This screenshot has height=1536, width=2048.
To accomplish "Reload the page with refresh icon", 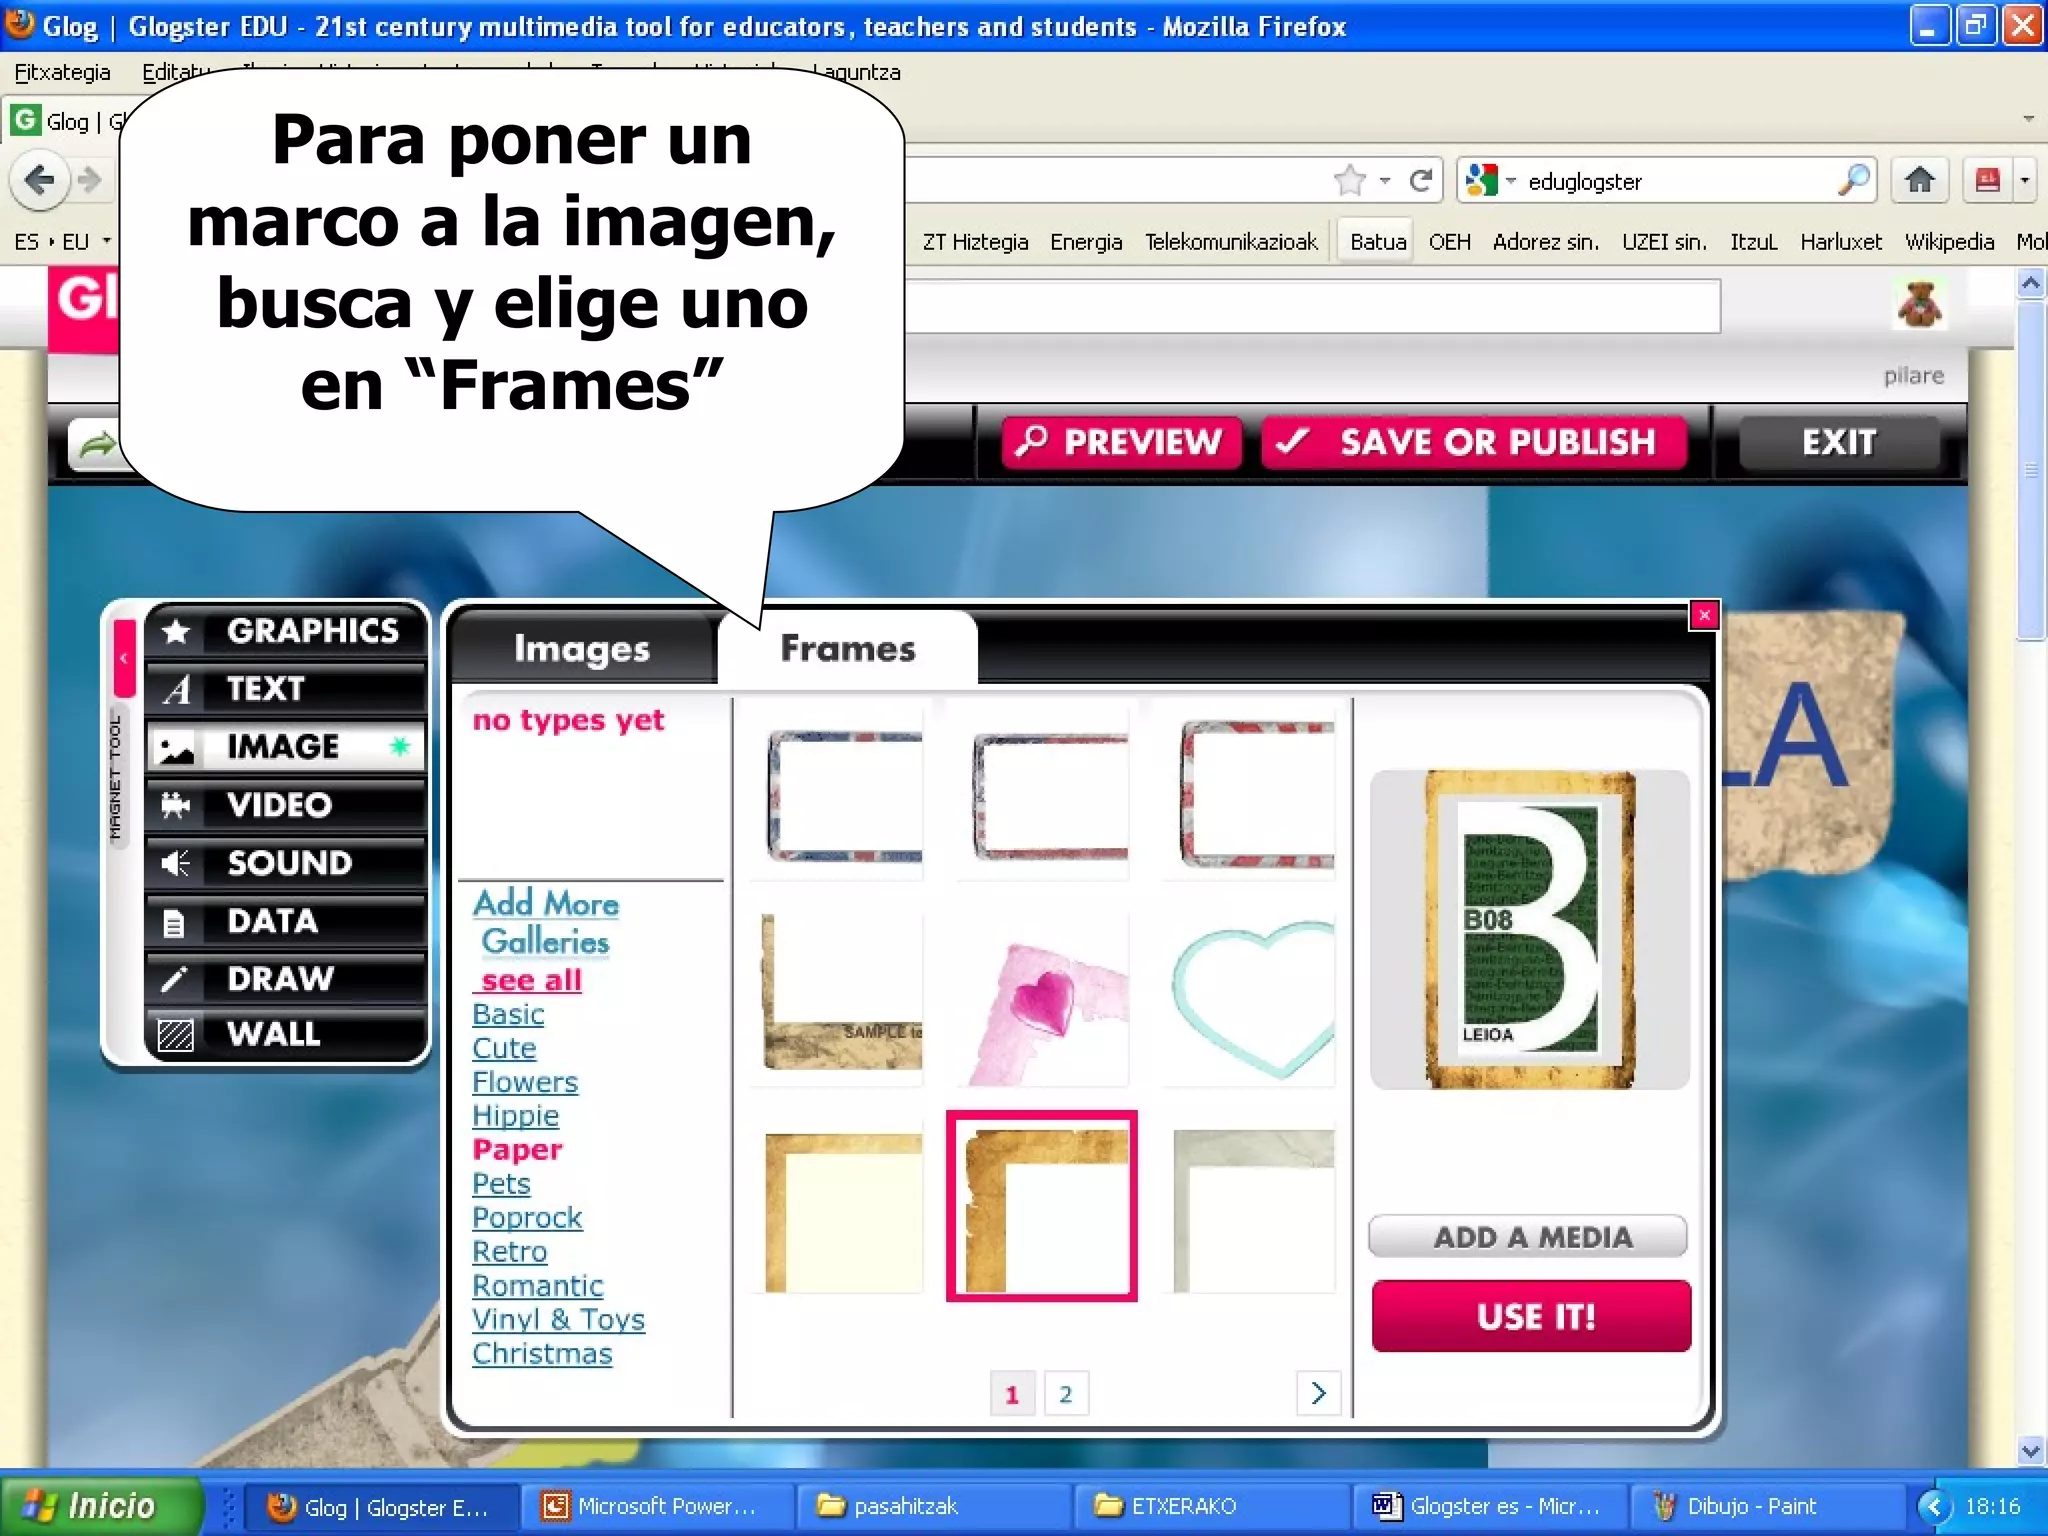I will click(x=1420, y=181).
